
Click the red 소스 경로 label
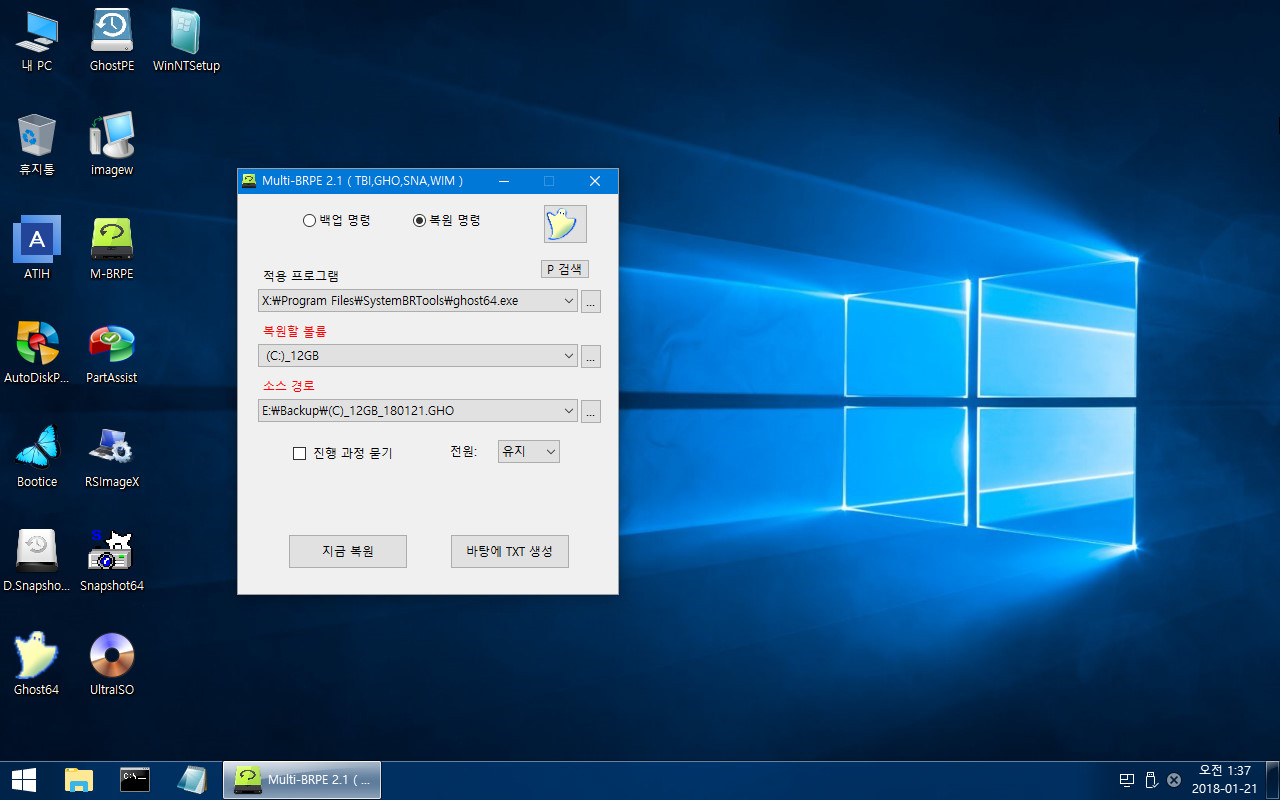tap(289, 386)
